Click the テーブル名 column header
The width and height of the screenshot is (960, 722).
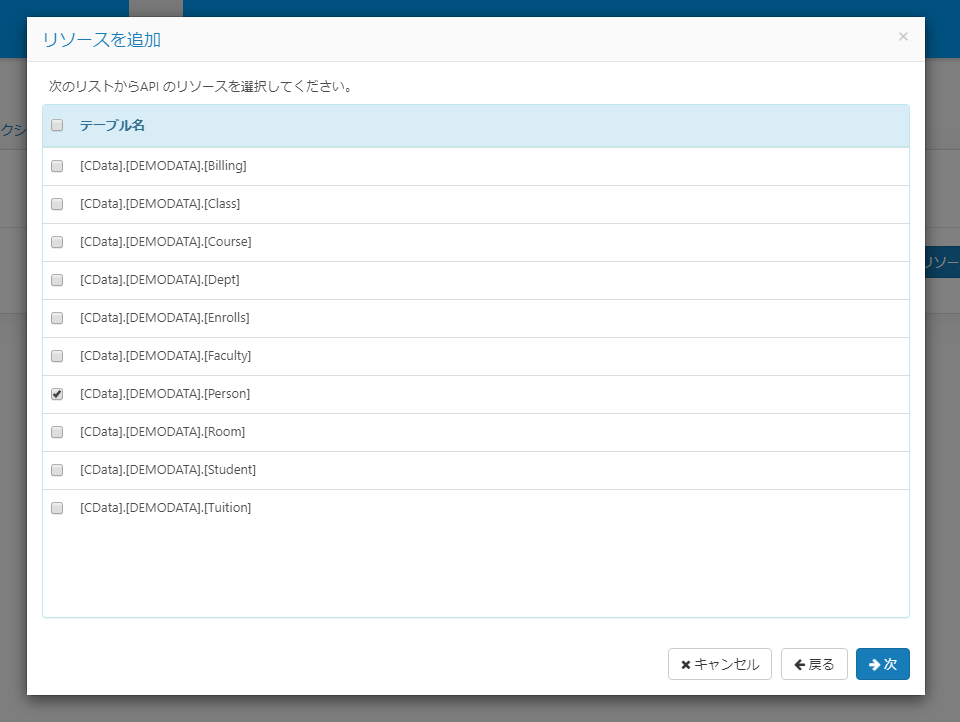pyautogui.click(x=112, y=125)
